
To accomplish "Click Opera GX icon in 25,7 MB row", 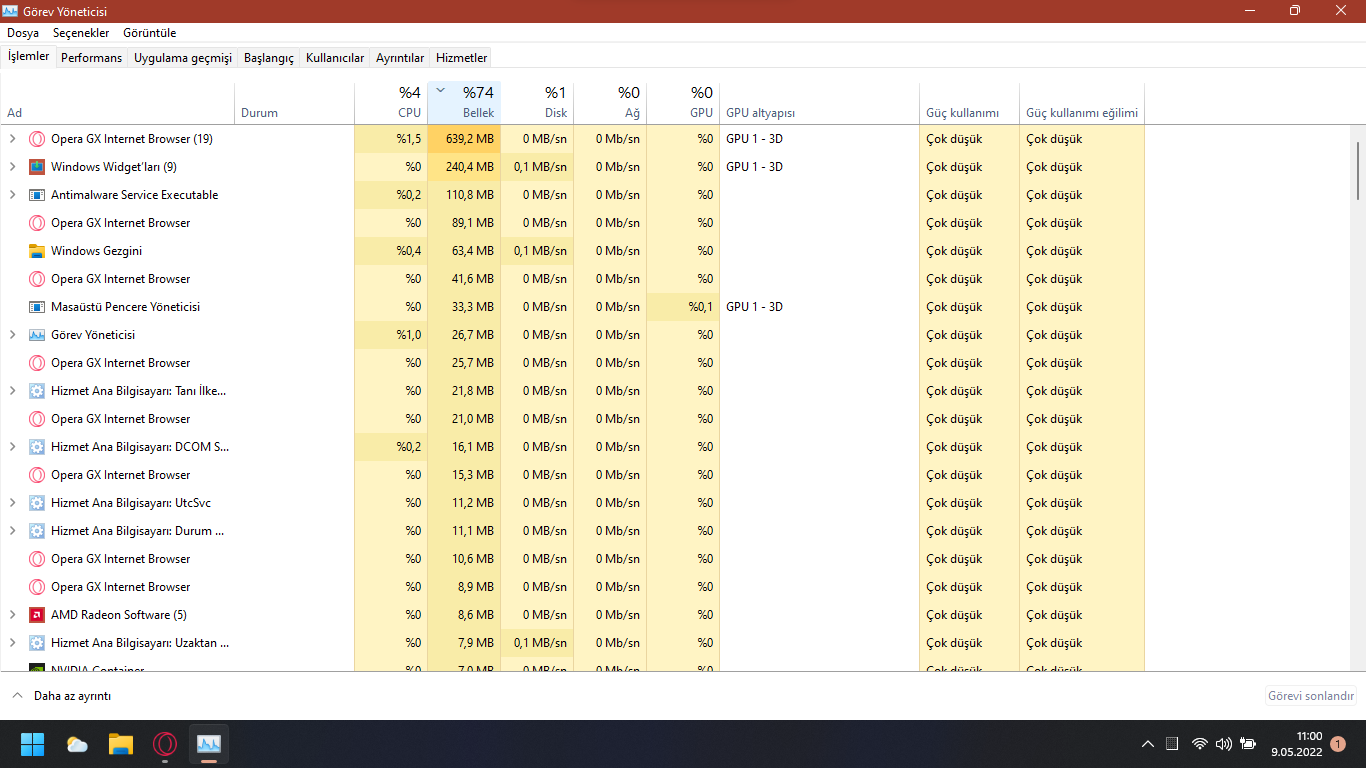I will [x=37, y=363].
